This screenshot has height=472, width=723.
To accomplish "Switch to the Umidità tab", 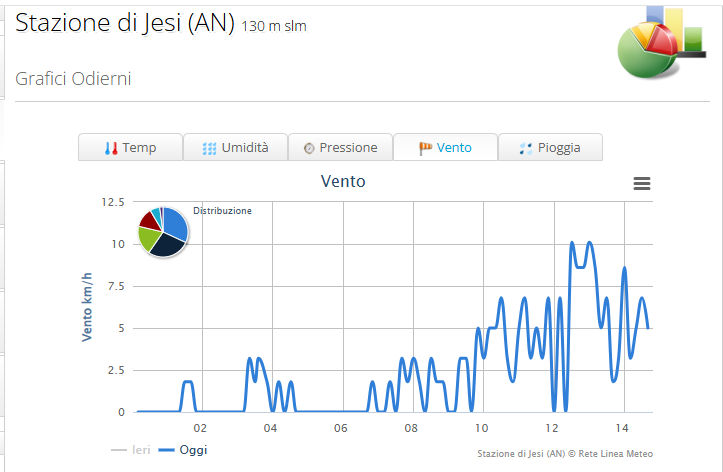I will point(236,148).
